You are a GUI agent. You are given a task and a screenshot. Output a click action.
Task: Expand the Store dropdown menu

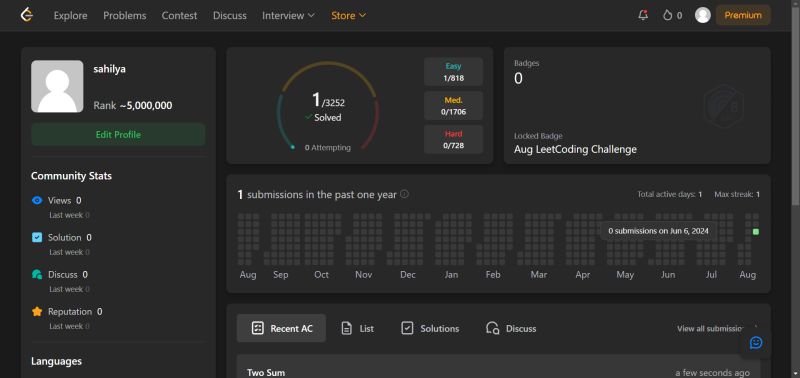[348, 16]
